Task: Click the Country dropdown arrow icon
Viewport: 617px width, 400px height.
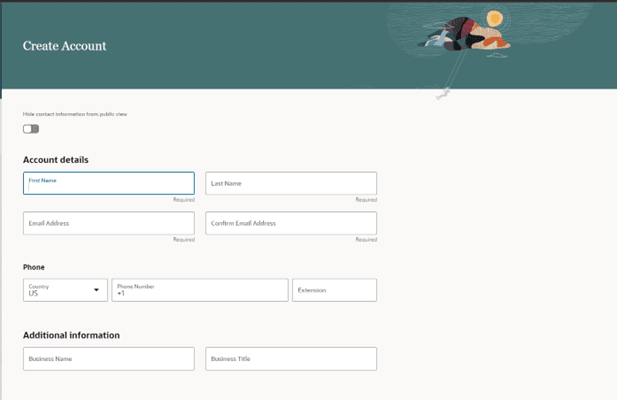Action: 97,290
